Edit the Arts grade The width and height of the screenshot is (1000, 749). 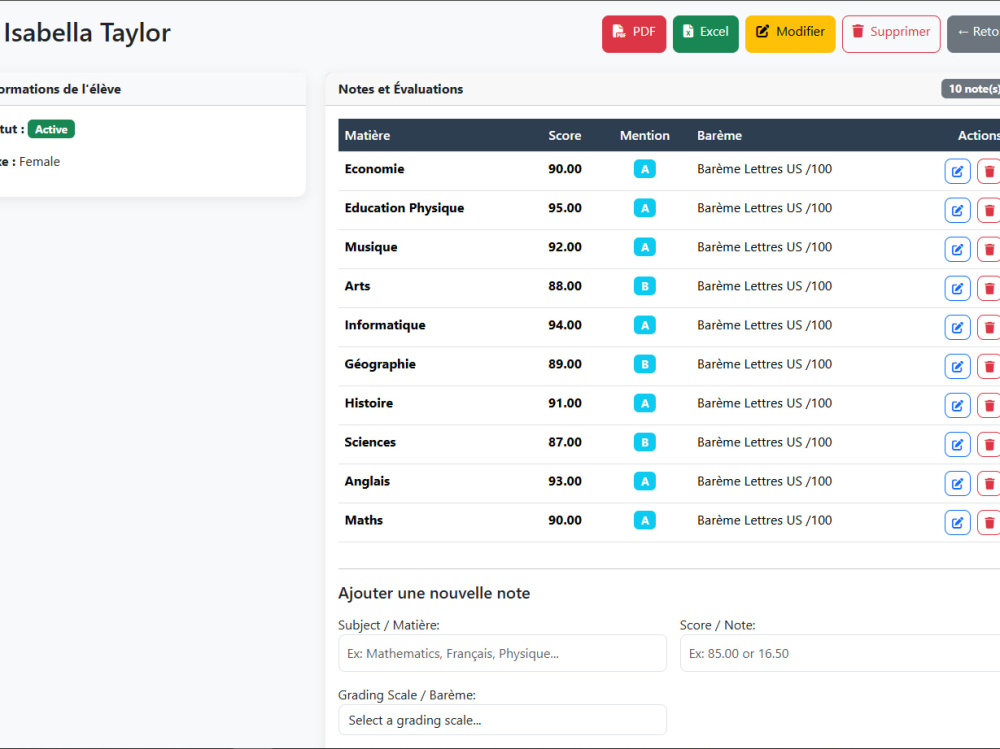(x=957, y=288)
